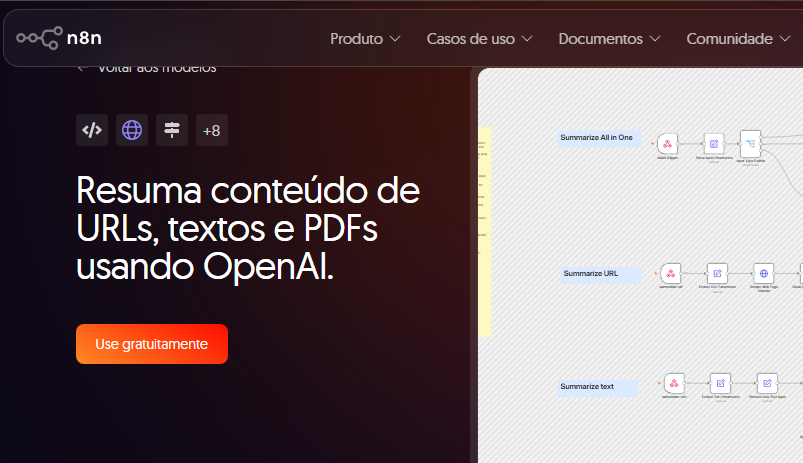The height and width of the screenshot is (463, 803).
Task: Click edit node in Summarize All in One row
Action: click(x=714, y=144)
